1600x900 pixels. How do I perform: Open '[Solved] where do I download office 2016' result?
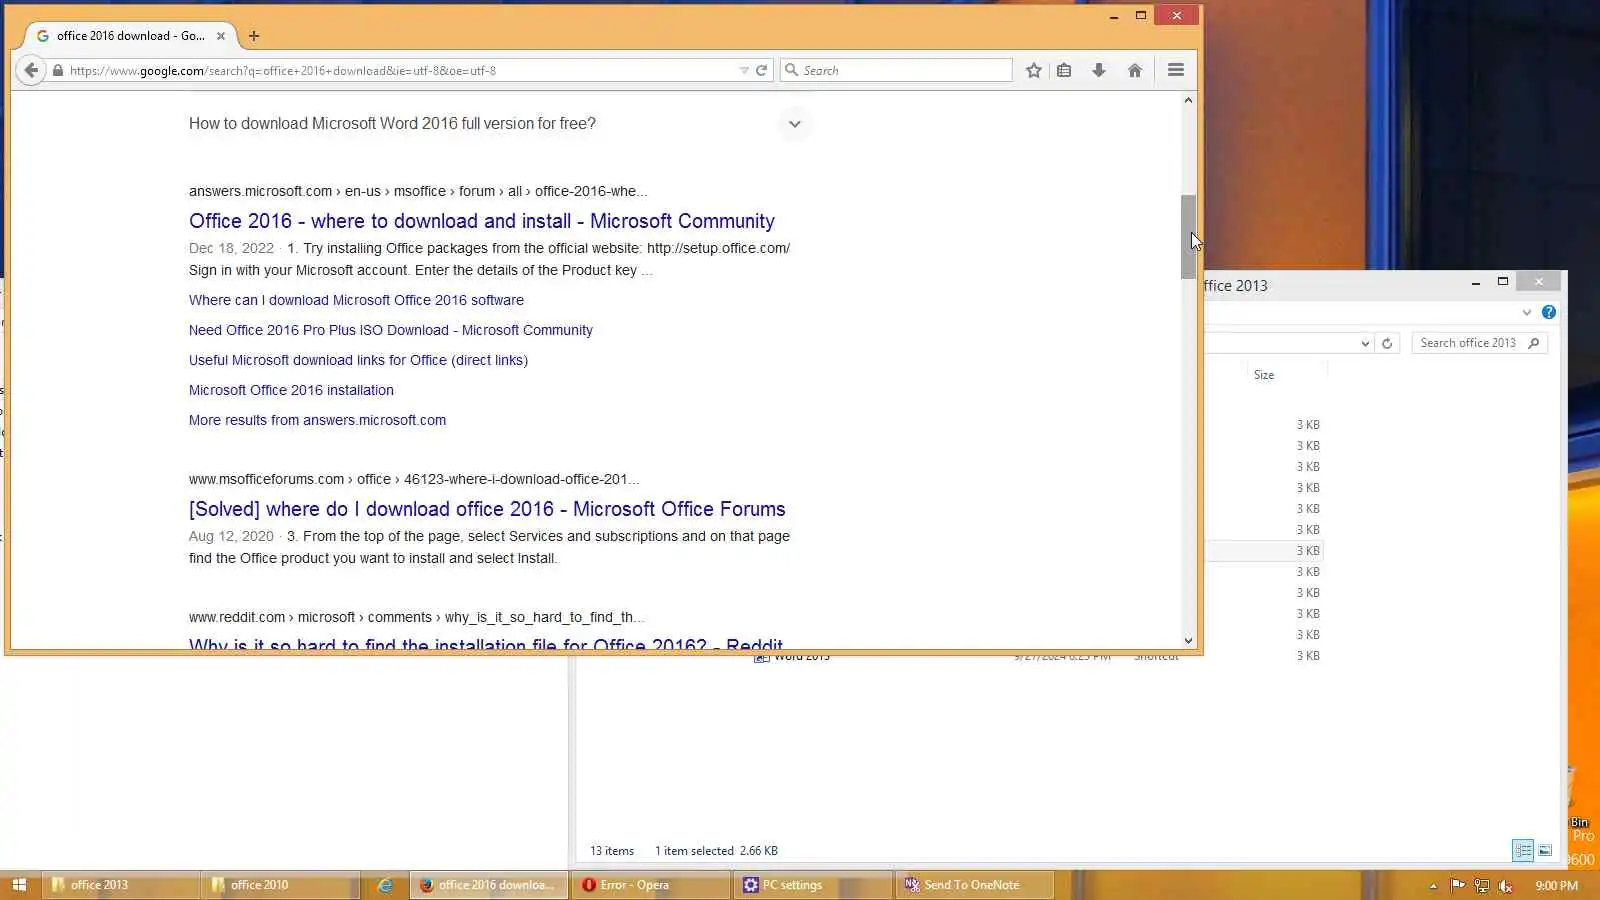487,509
